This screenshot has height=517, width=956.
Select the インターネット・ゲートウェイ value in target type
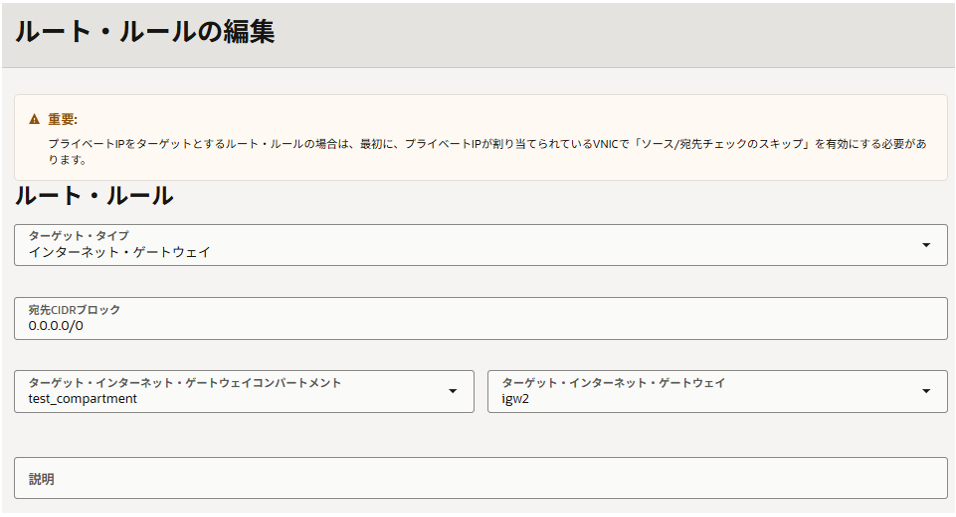click(120, 252)
